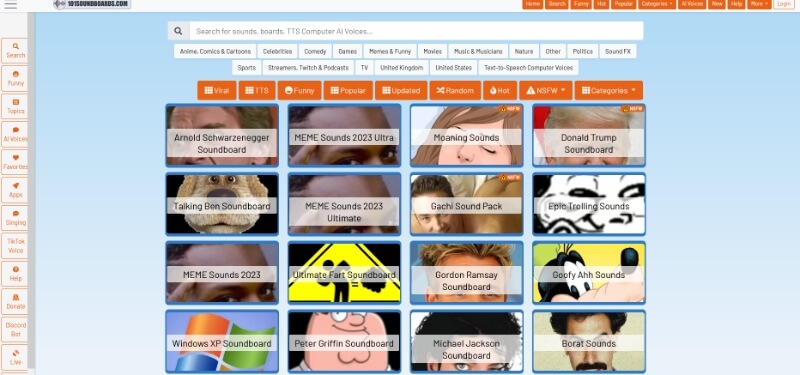Select the Help item in top navigation
Viewport: 800px width, 375px height.
coord(736,4)
